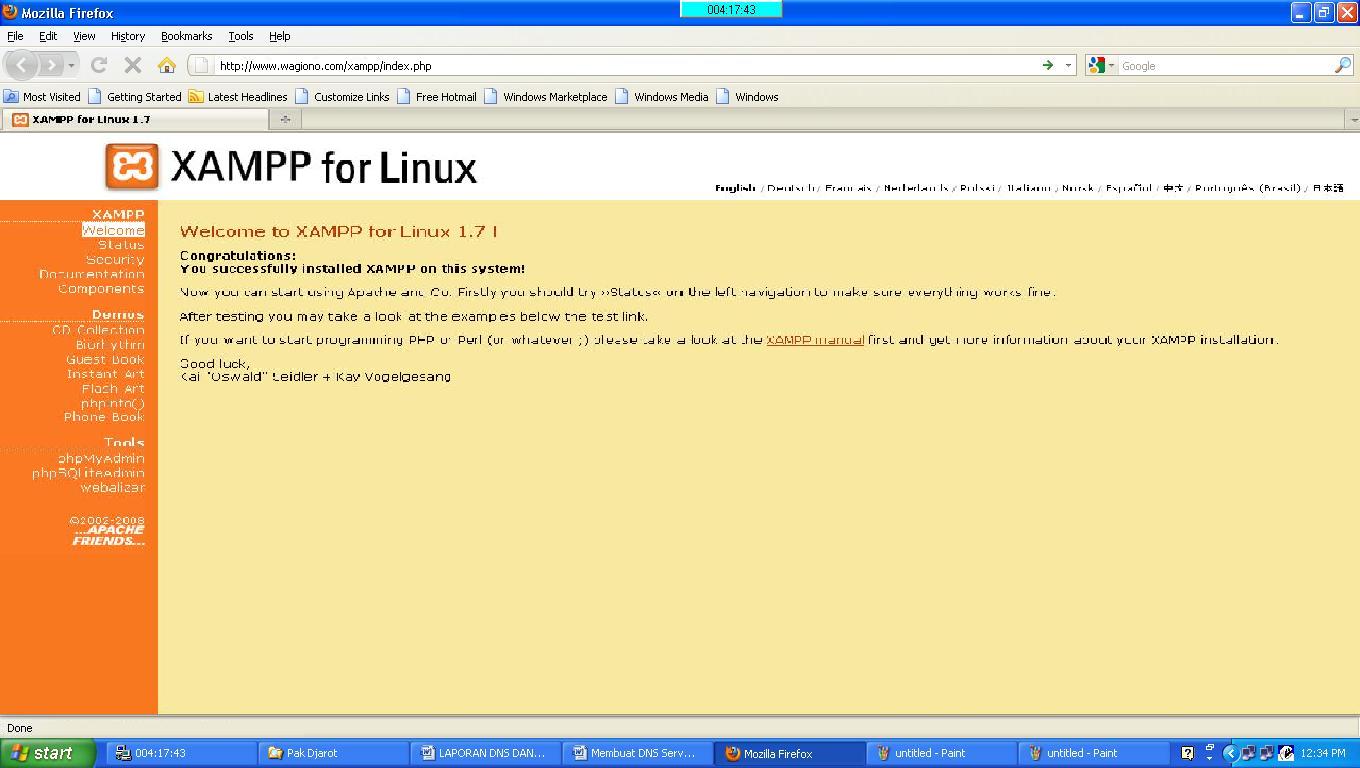Open the Components sidebar link

[x=101, y=289]
